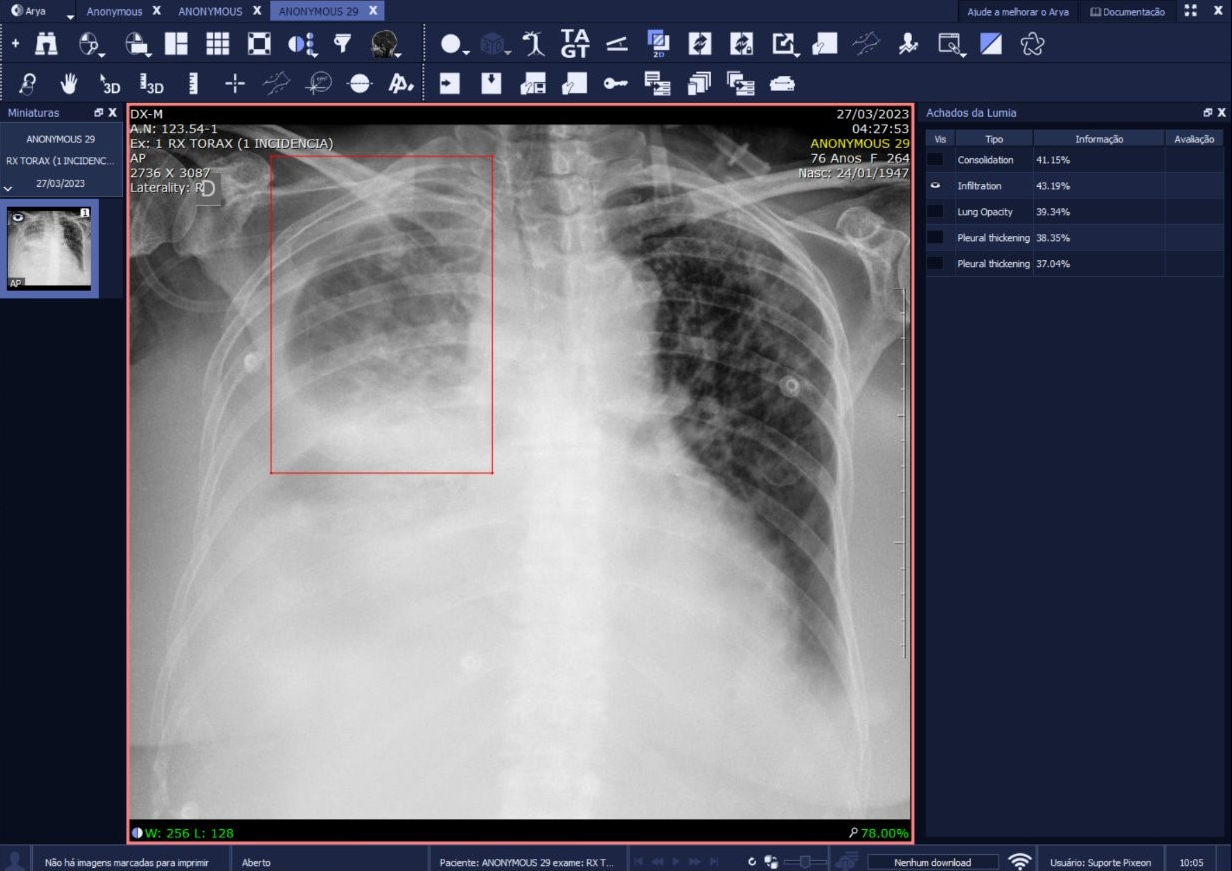Screen dimensions: 1232x871
Task: Select the crosshair tool icon
Action: [x=235, y=83]
